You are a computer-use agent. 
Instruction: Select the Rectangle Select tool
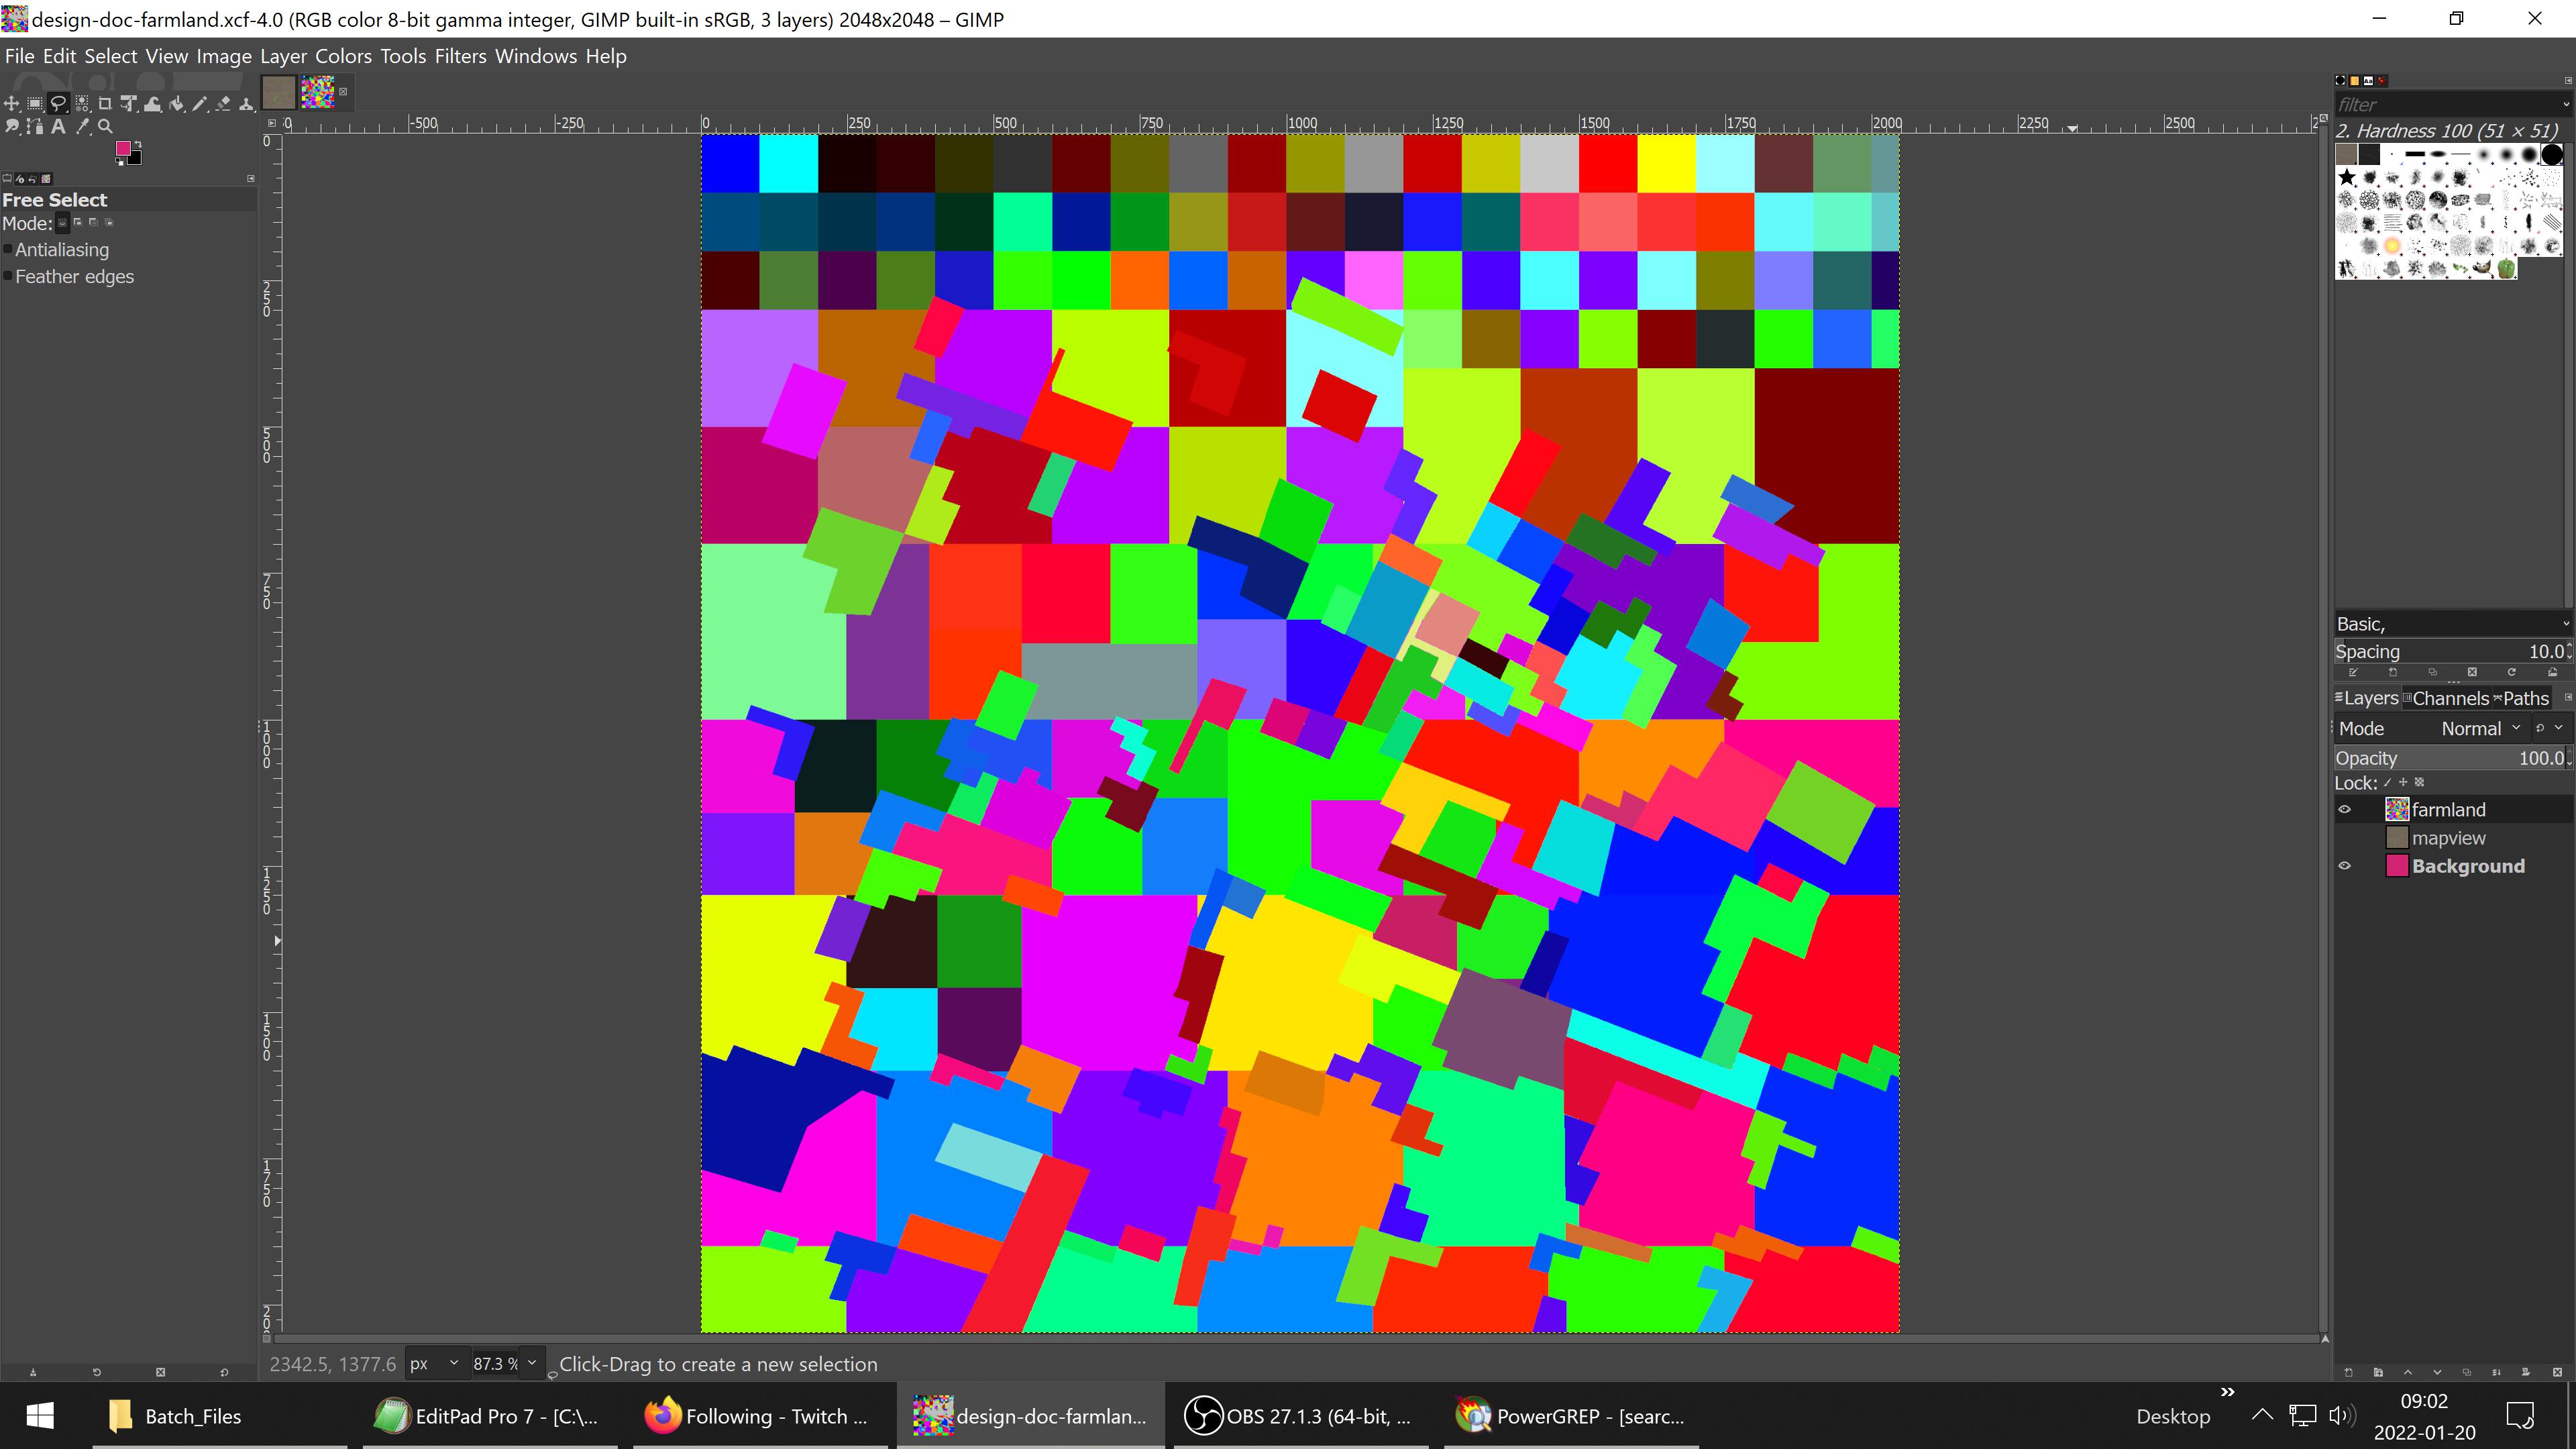point(35,103)
